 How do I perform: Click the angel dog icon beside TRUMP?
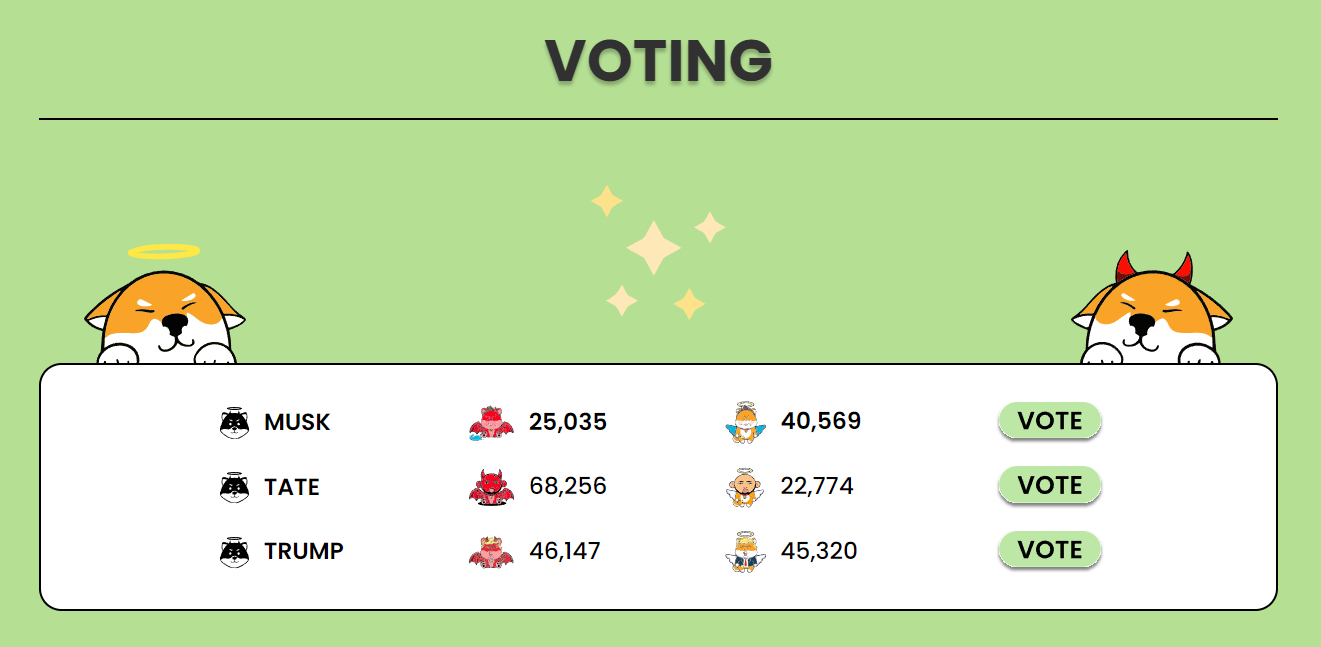[x=234, y=551]
